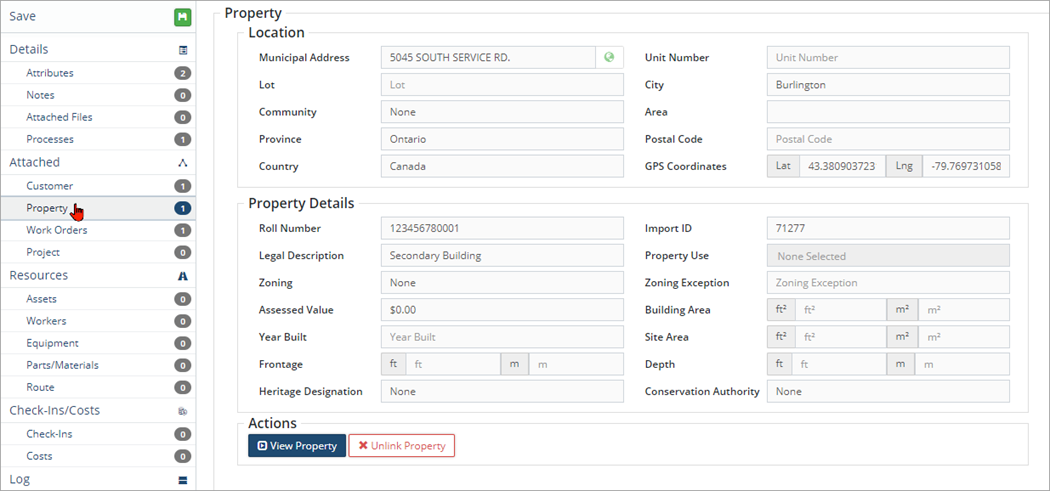Open the Zoning dropdown
1050x491 pixels.
[x=501, y=283]
